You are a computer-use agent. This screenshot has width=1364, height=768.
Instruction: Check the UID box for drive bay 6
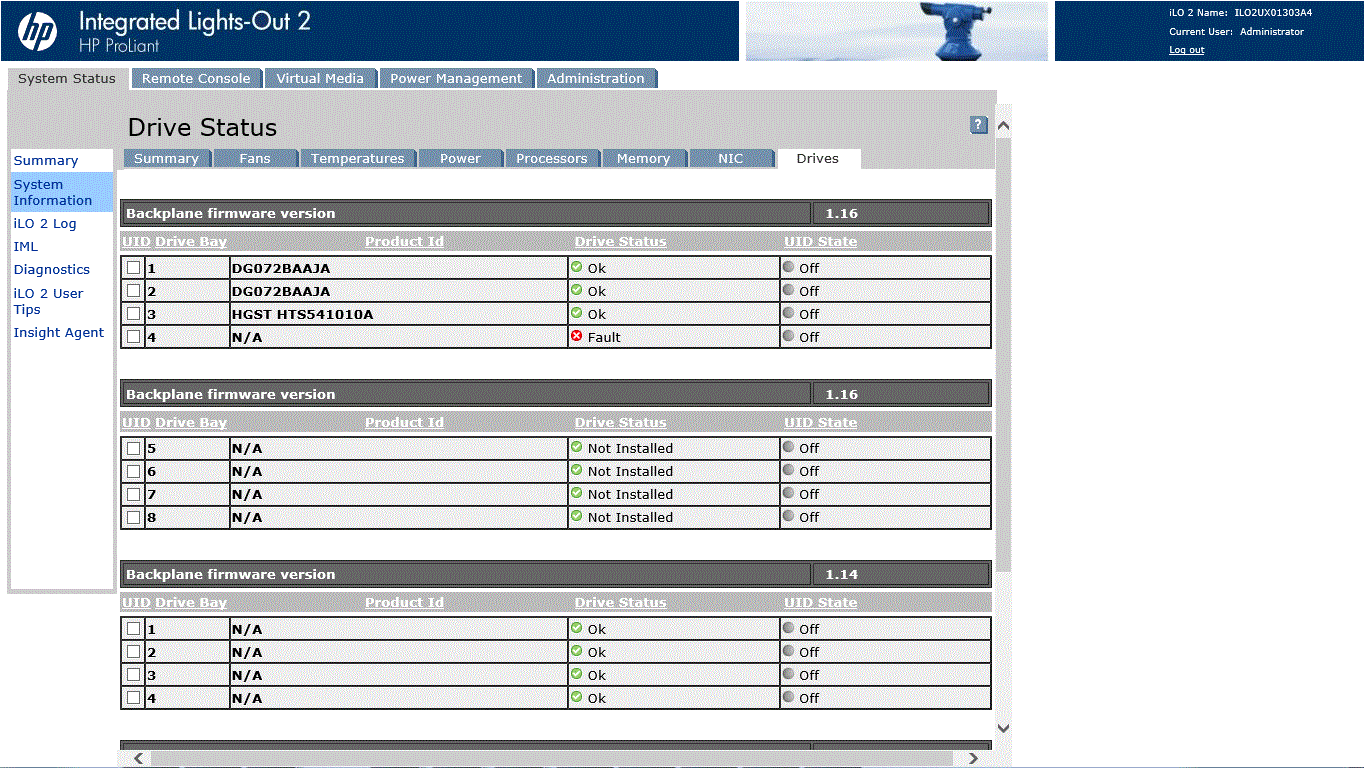[134, 471]
